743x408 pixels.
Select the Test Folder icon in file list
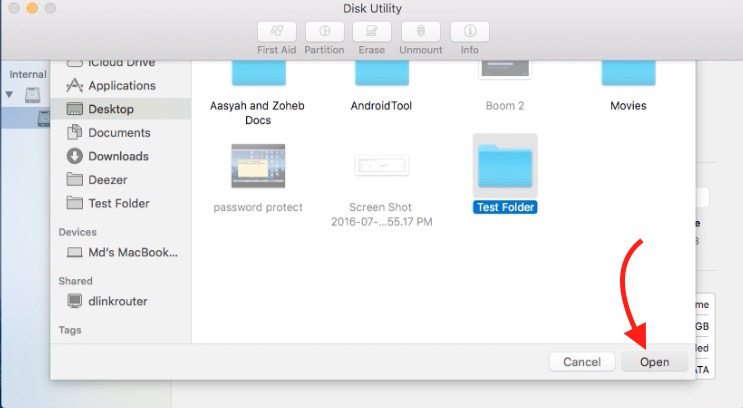click(x=505, y=166)
